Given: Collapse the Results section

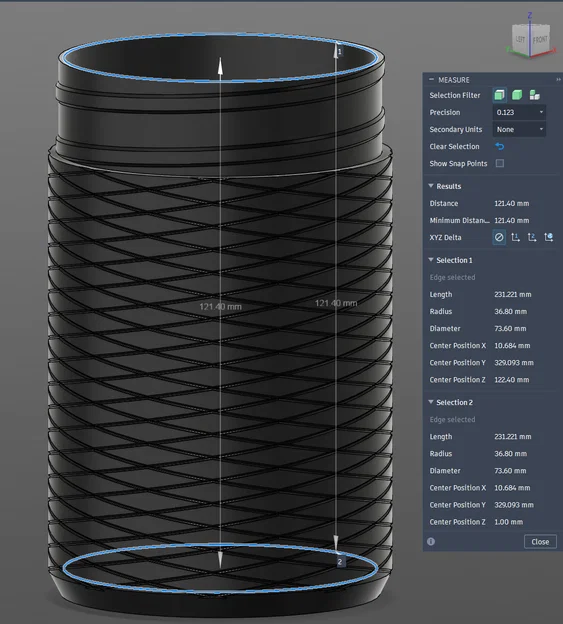Looking at the screenshot, I should tap(431, 186).
